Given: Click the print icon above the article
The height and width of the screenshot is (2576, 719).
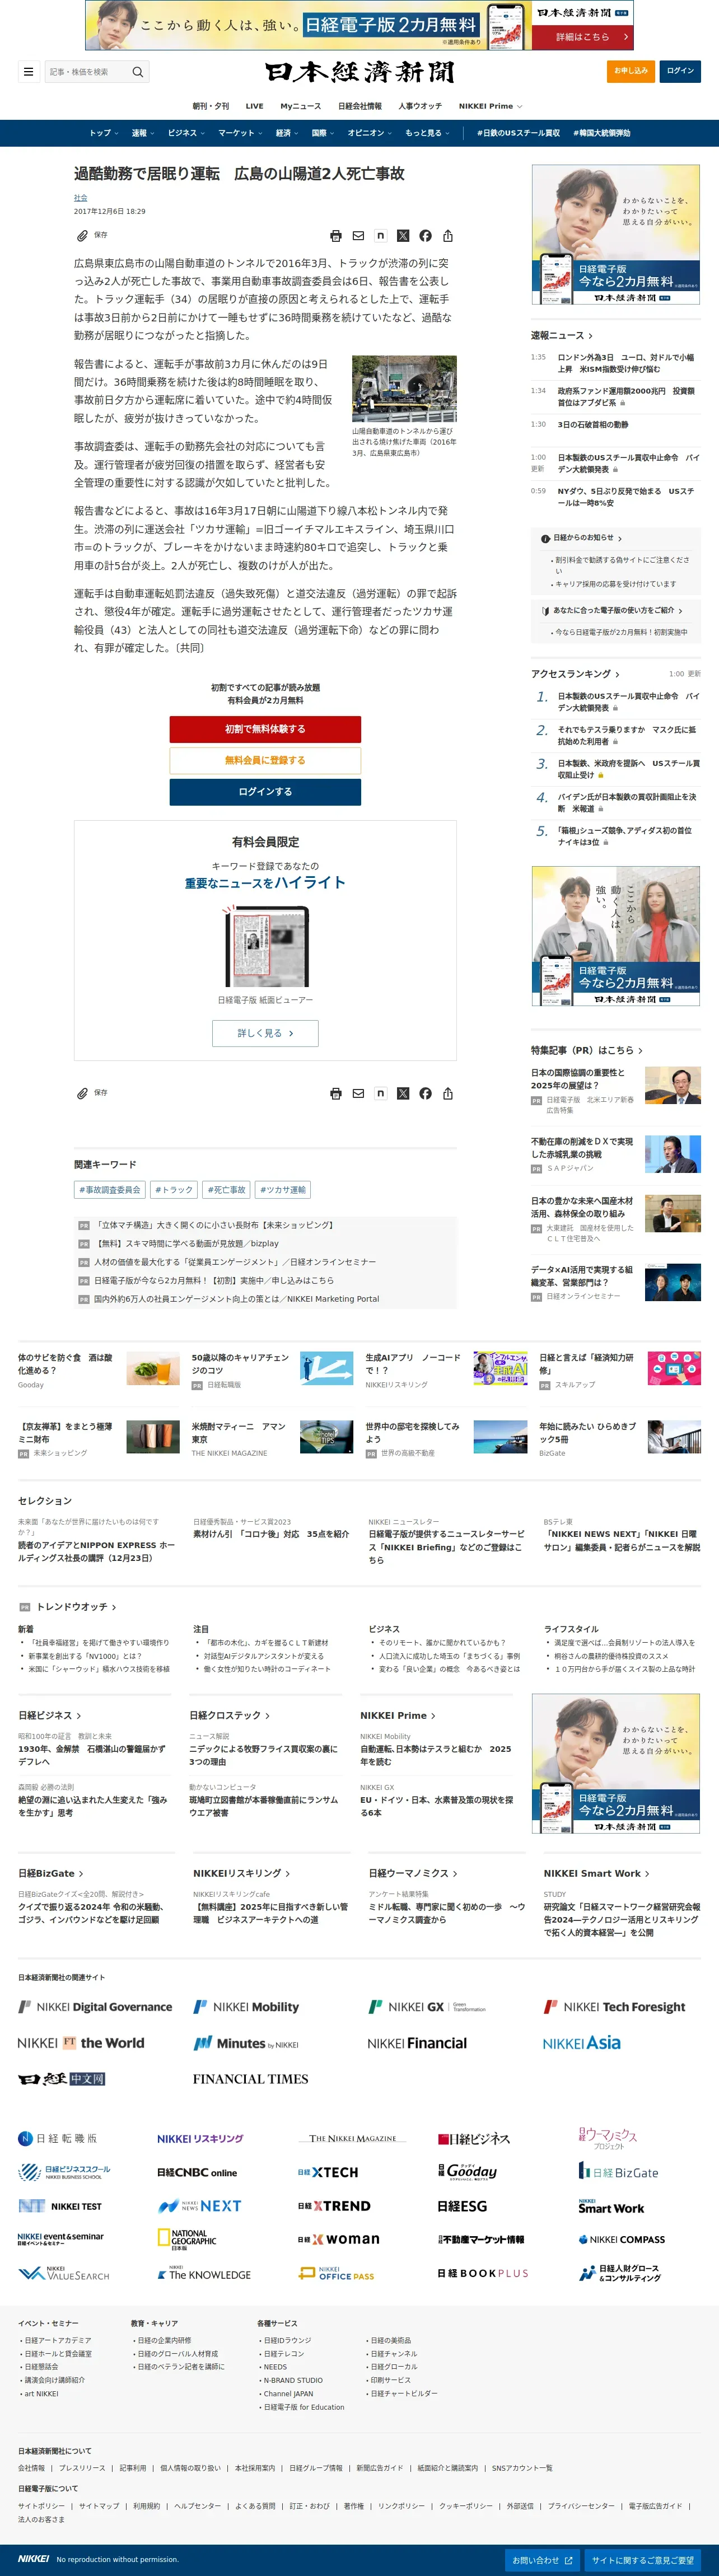Looking at the screenshot, I should (336, 236).
